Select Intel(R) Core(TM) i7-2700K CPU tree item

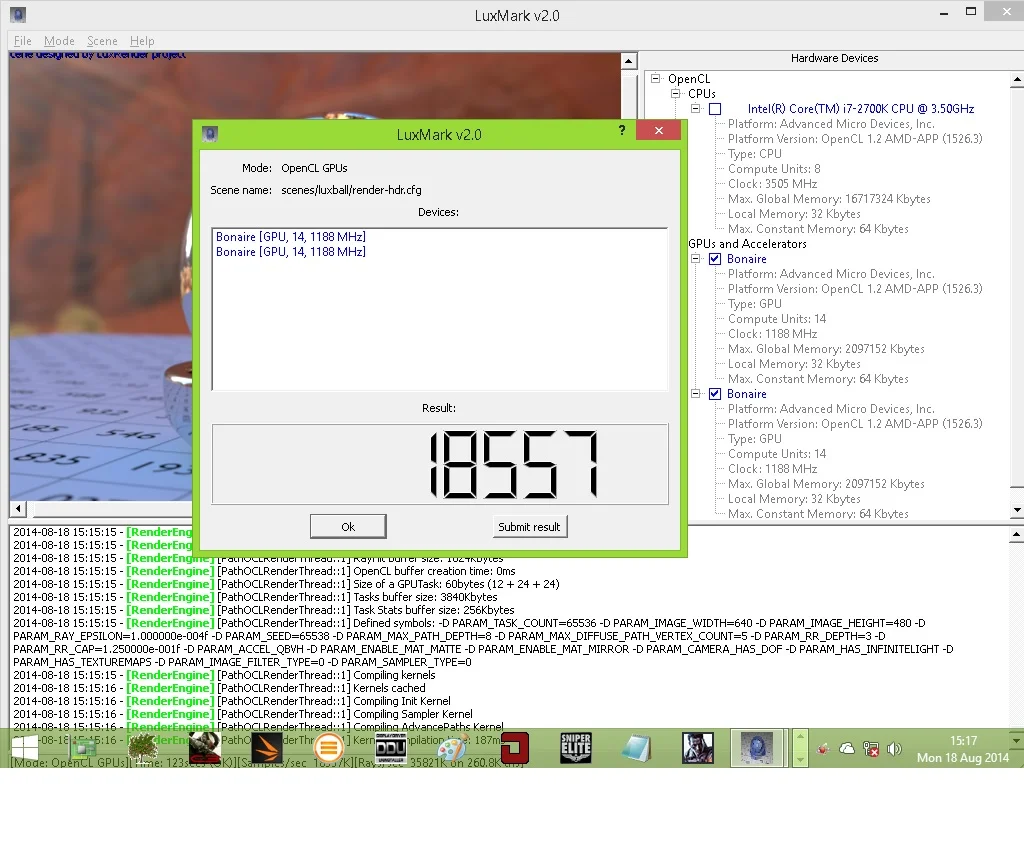point(861,108)
